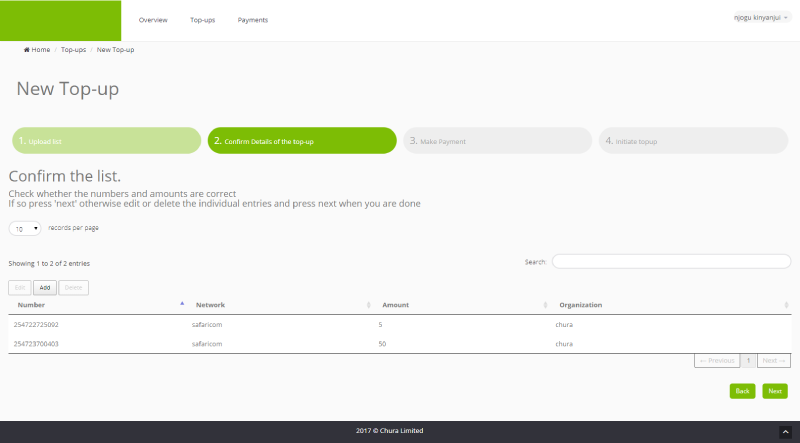Focus the Search input field
Image resolution: width=800 pixels, height=443 pixels.
click(671, 262)
